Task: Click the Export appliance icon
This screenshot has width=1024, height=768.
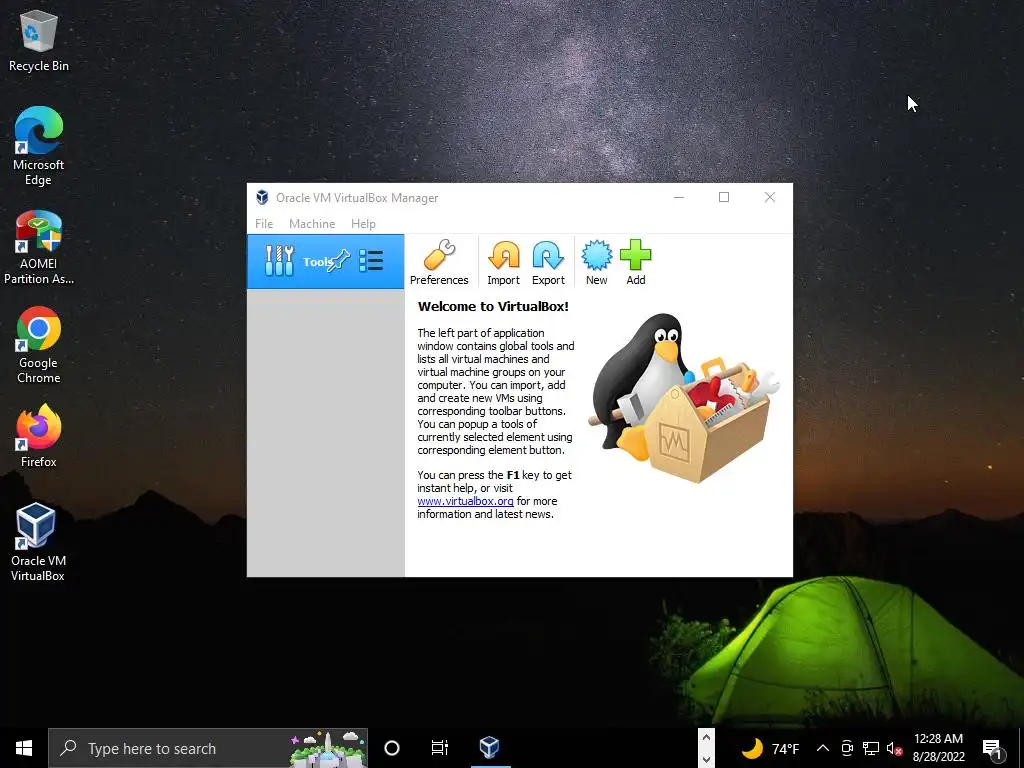Action: click(x=548, y=263)
